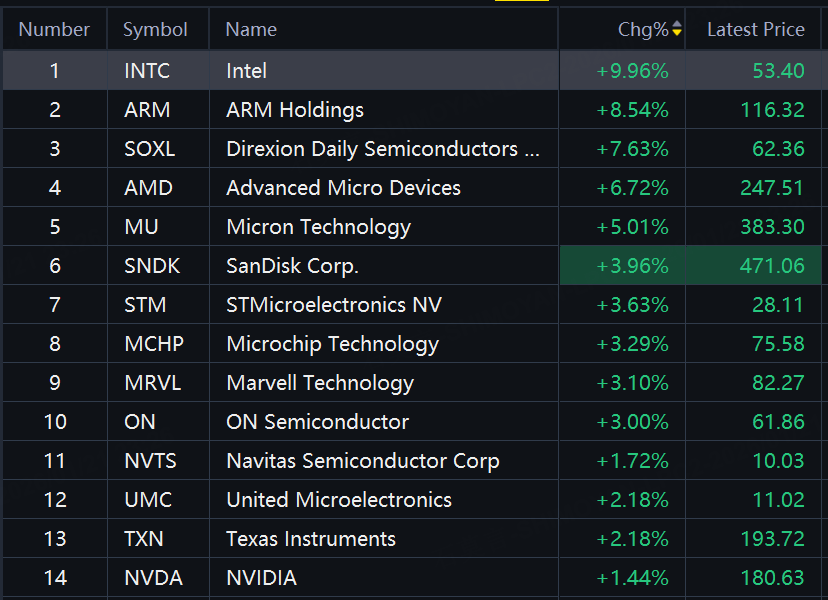Select the MCHP ticker symbol

point(154,344)
